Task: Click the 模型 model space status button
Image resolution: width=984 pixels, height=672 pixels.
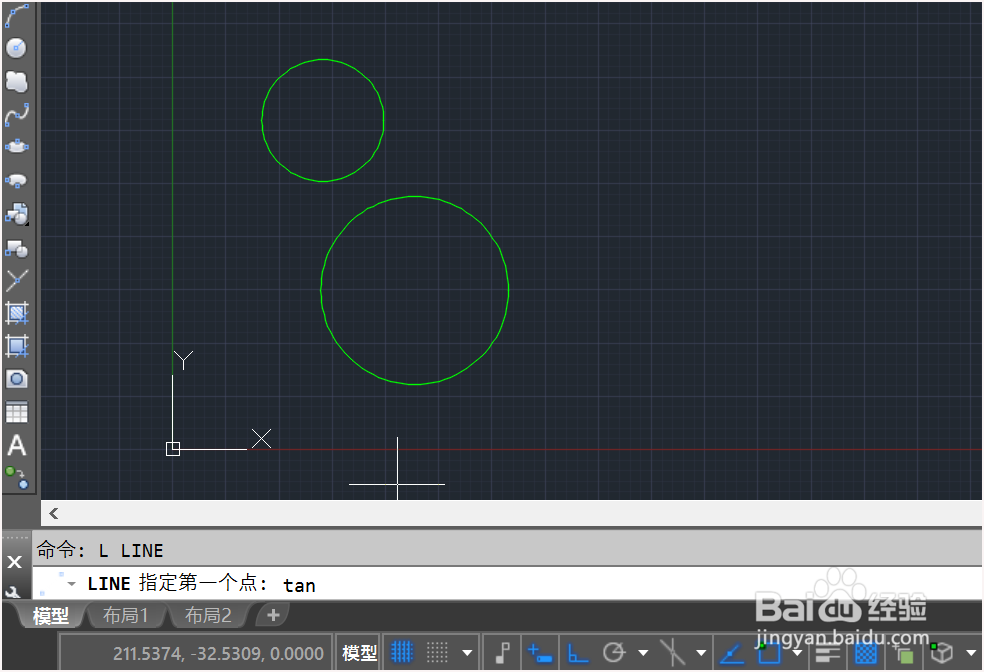Action: pos(360,653)
